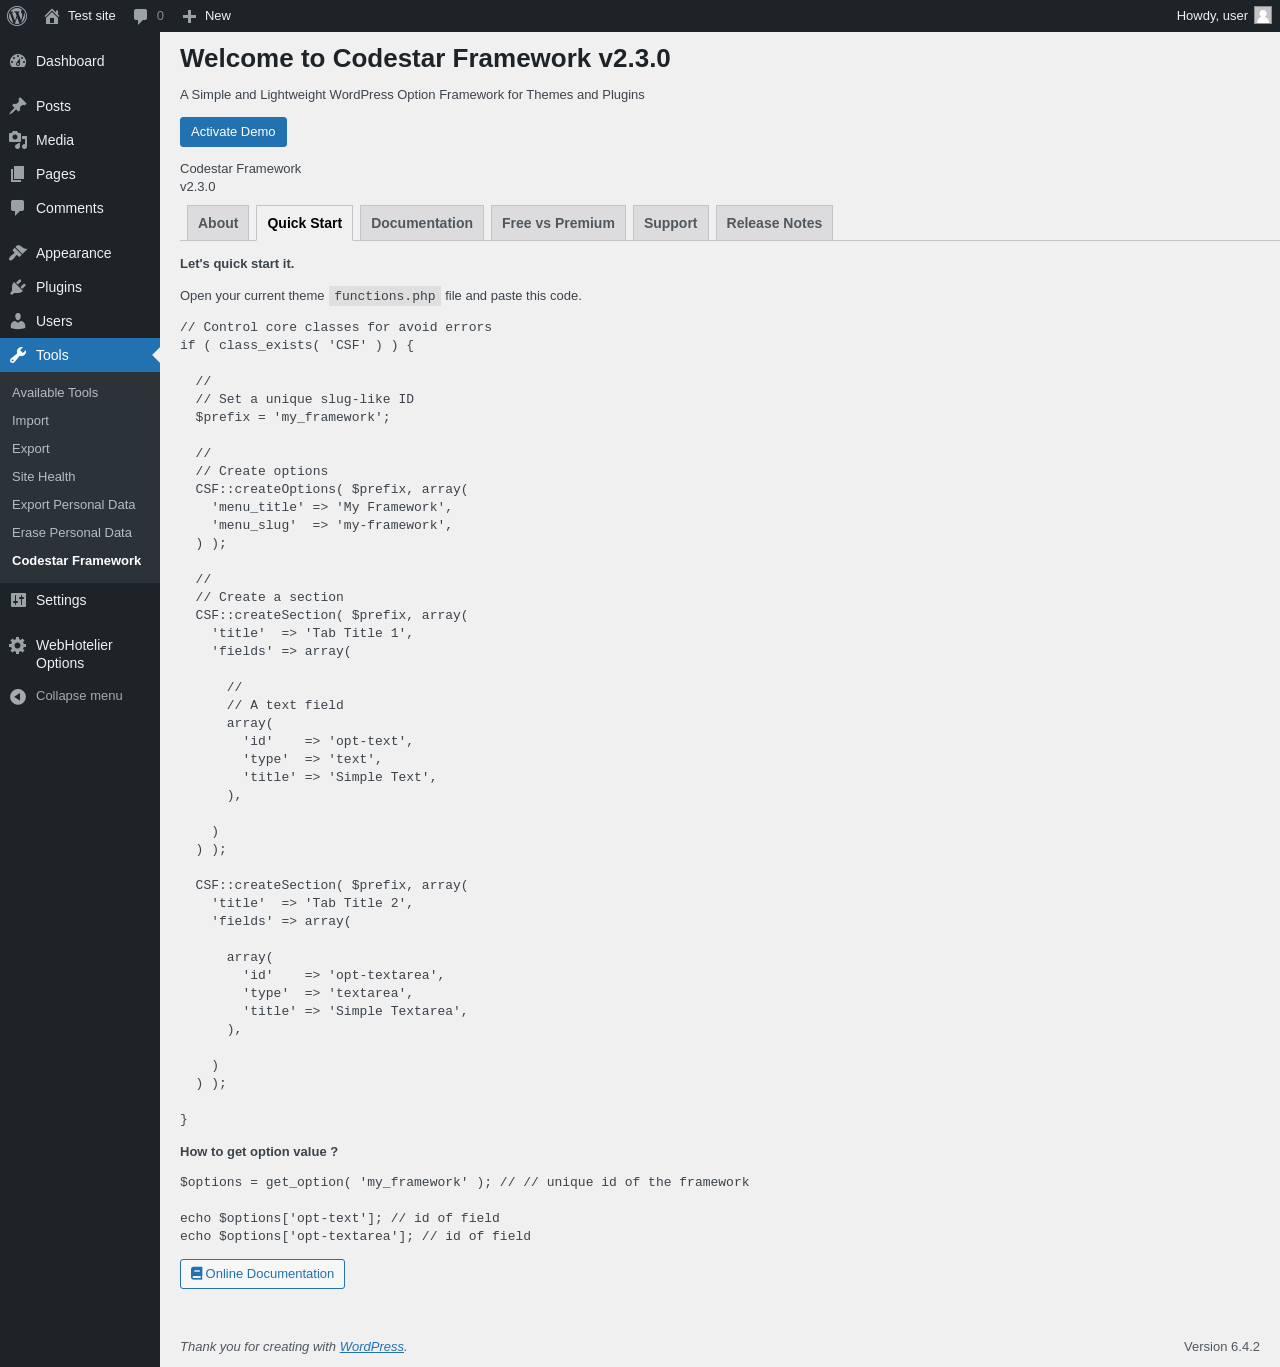Expand the New content menu

tap(207, 16)
